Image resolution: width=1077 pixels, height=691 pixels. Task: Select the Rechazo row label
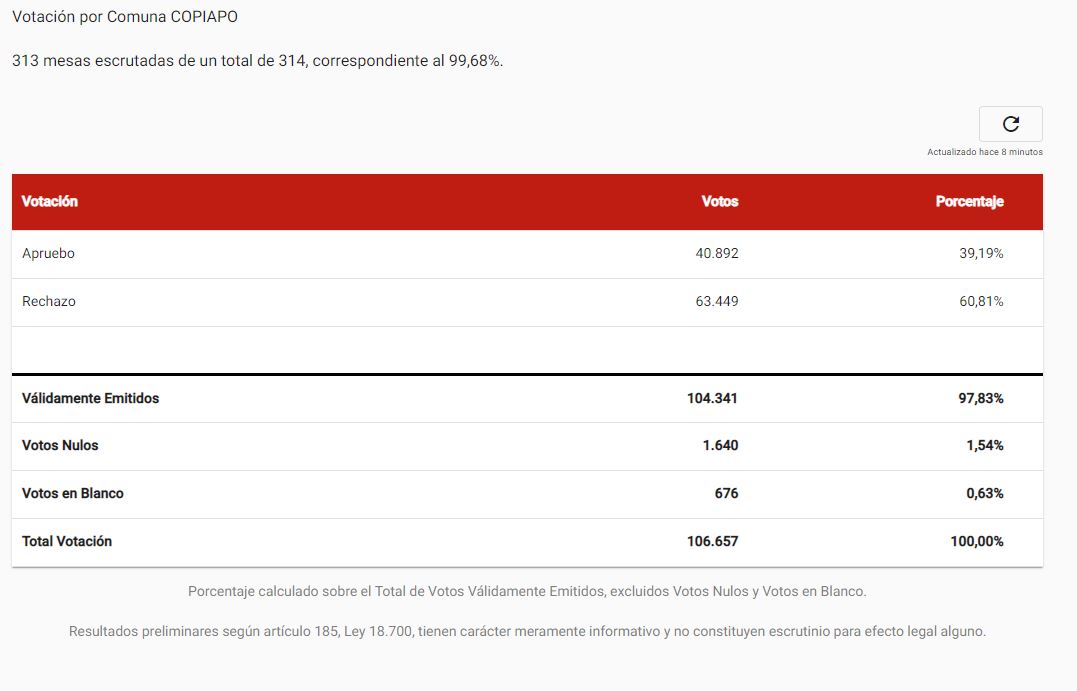pyautogui.click(x=49, y=302)
